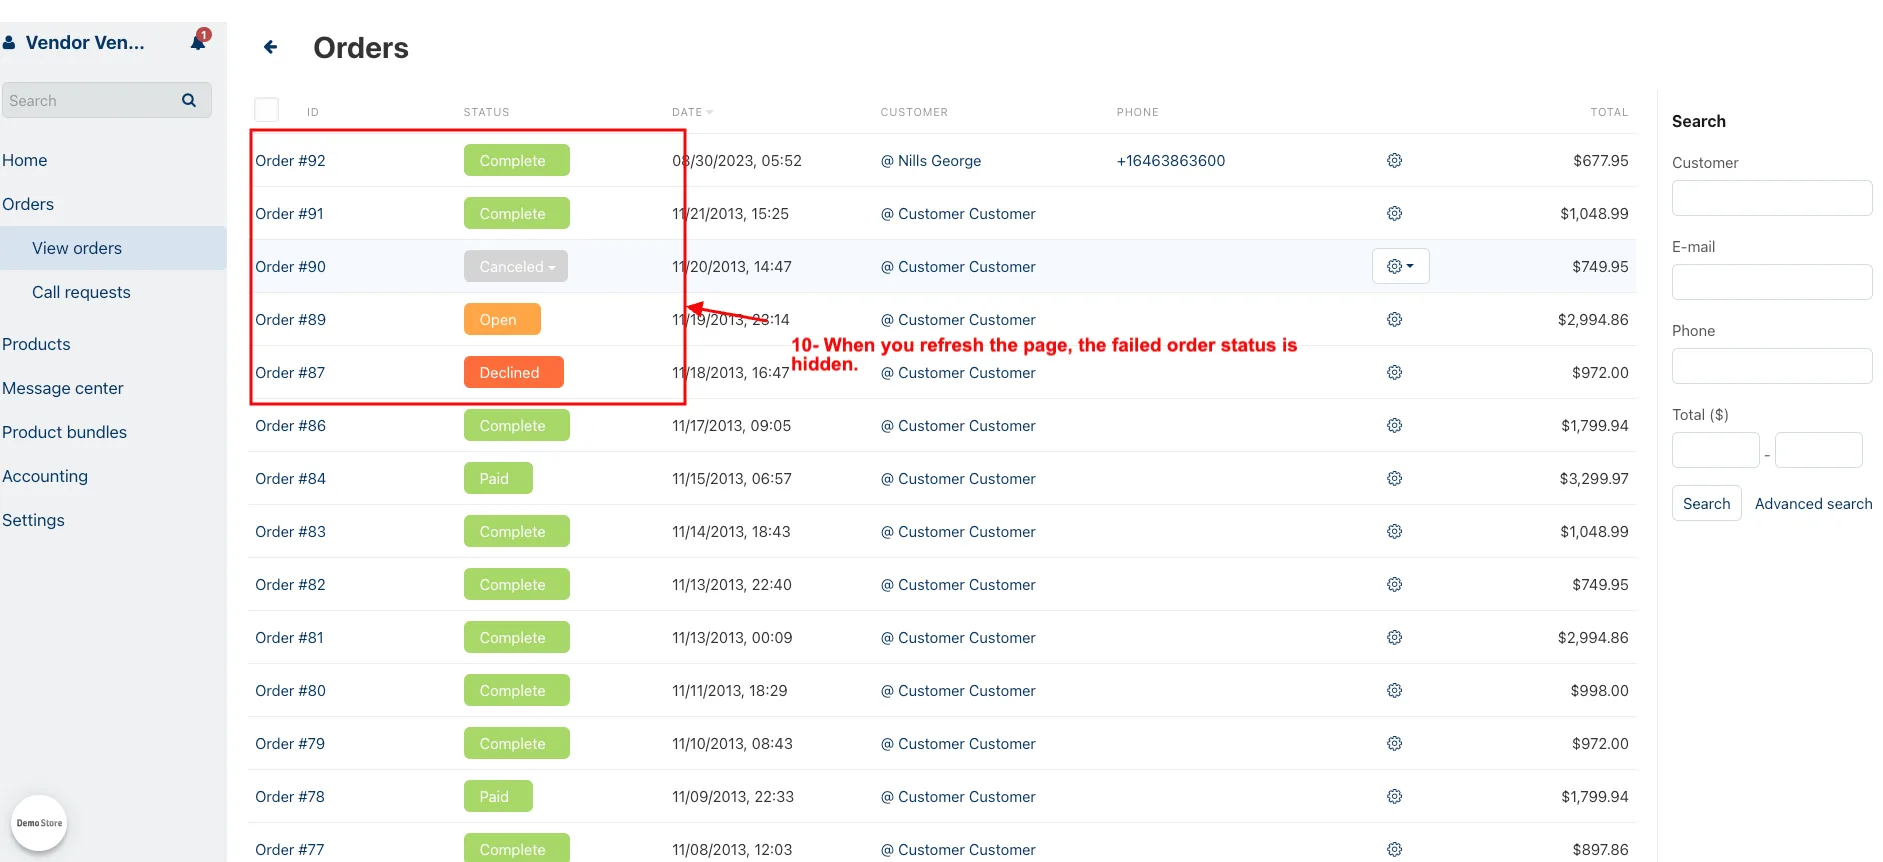
Task: Open gear actions for Order #92
Action: point(1394,160)
